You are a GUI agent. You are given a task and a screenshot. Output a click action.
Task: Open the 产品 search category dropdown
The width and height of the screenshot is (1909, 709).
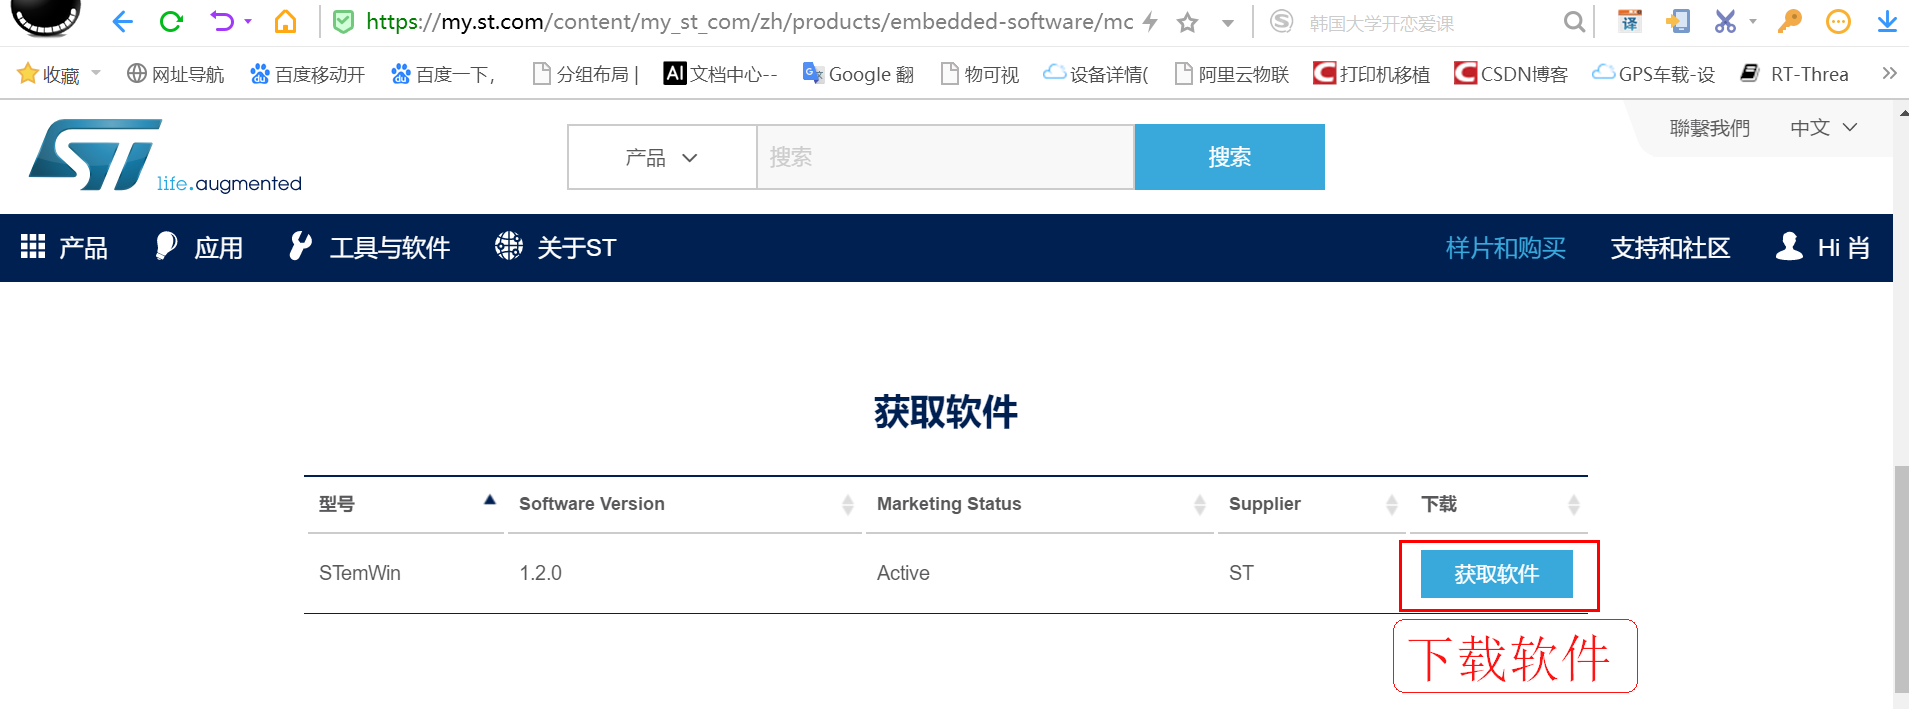click(x=662, y=157)
